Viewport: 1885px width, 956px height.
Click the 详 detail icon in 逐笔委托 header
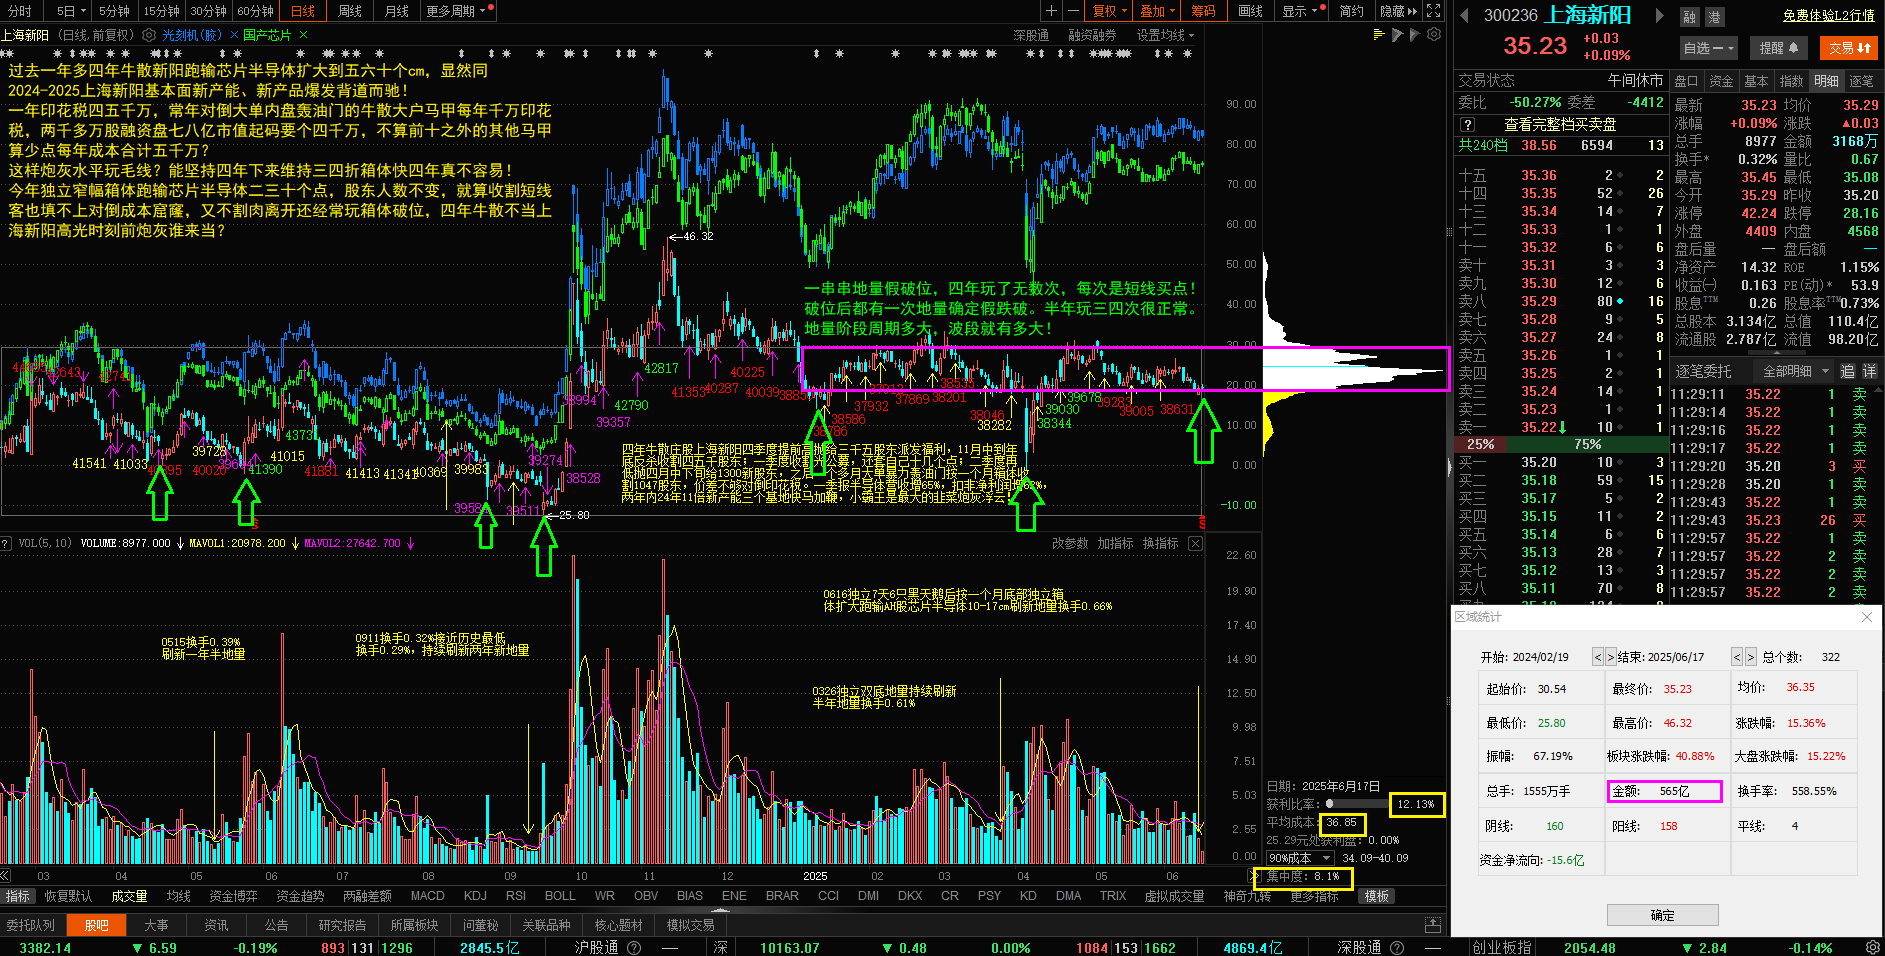tap(1869, 371)
